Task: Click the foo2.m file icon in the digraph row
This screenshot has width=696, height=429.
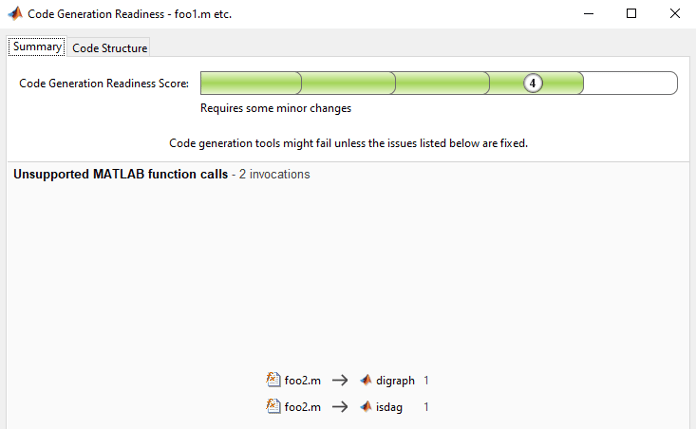Action: click(x=273, y=380)
